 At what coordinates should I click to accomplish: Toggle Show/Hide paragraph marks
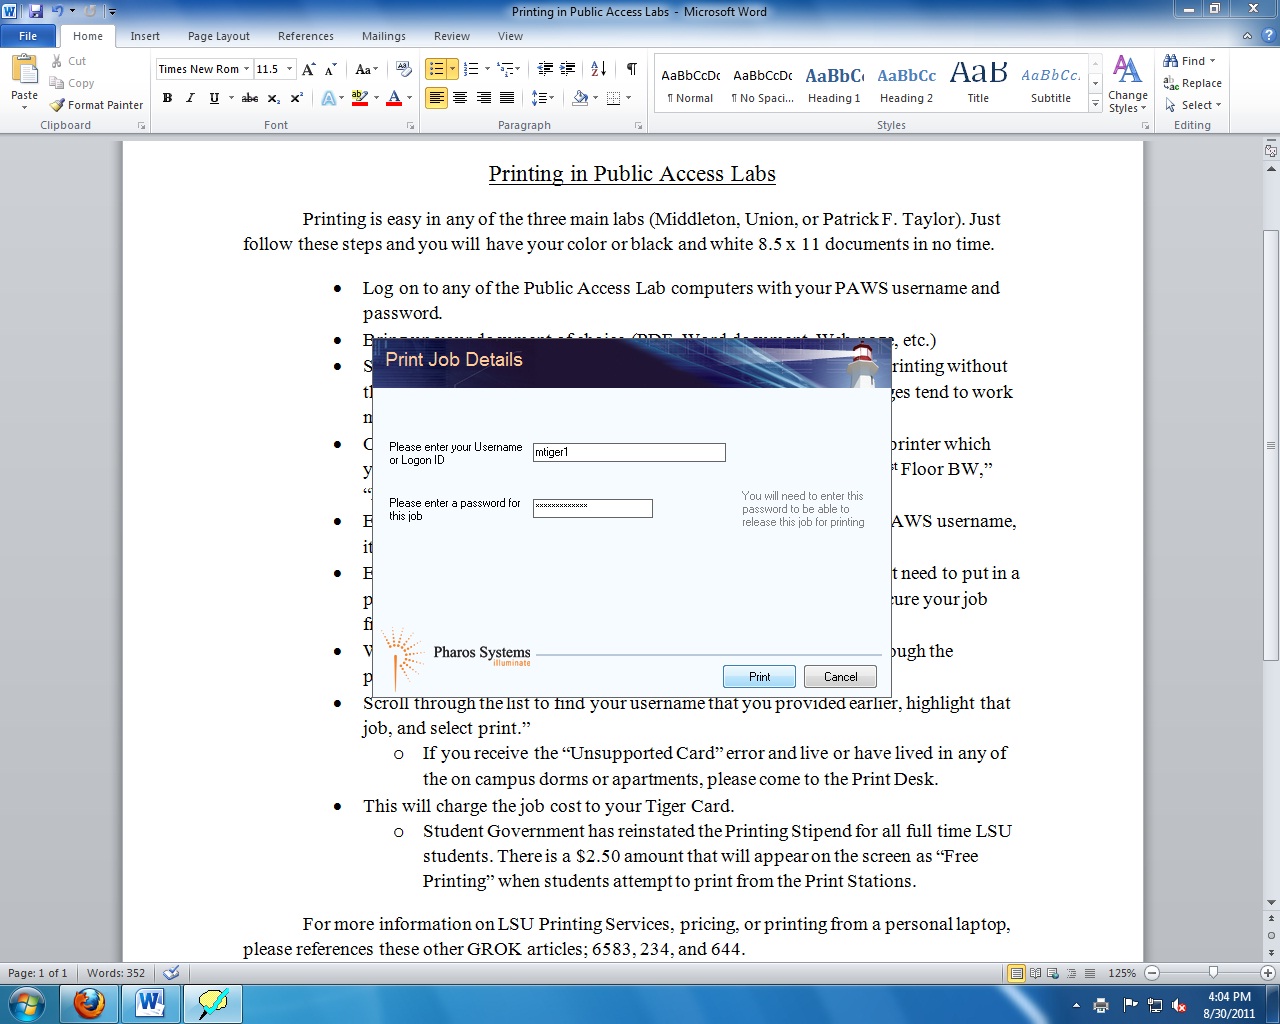(632, 69)
